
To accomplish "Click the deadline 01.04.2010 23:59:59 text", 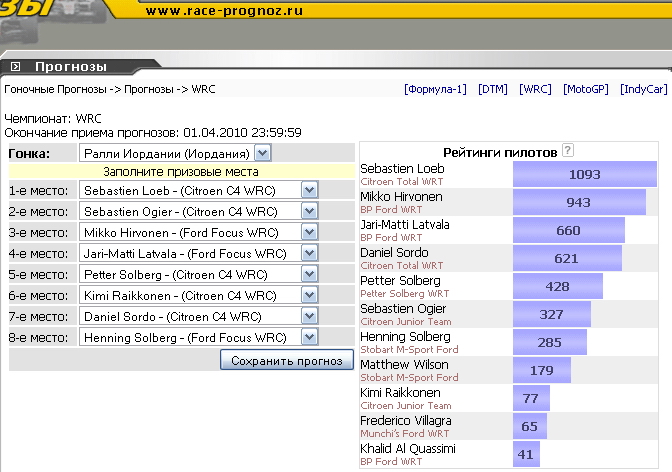I will pyautogui.click(x=242, y=132).
